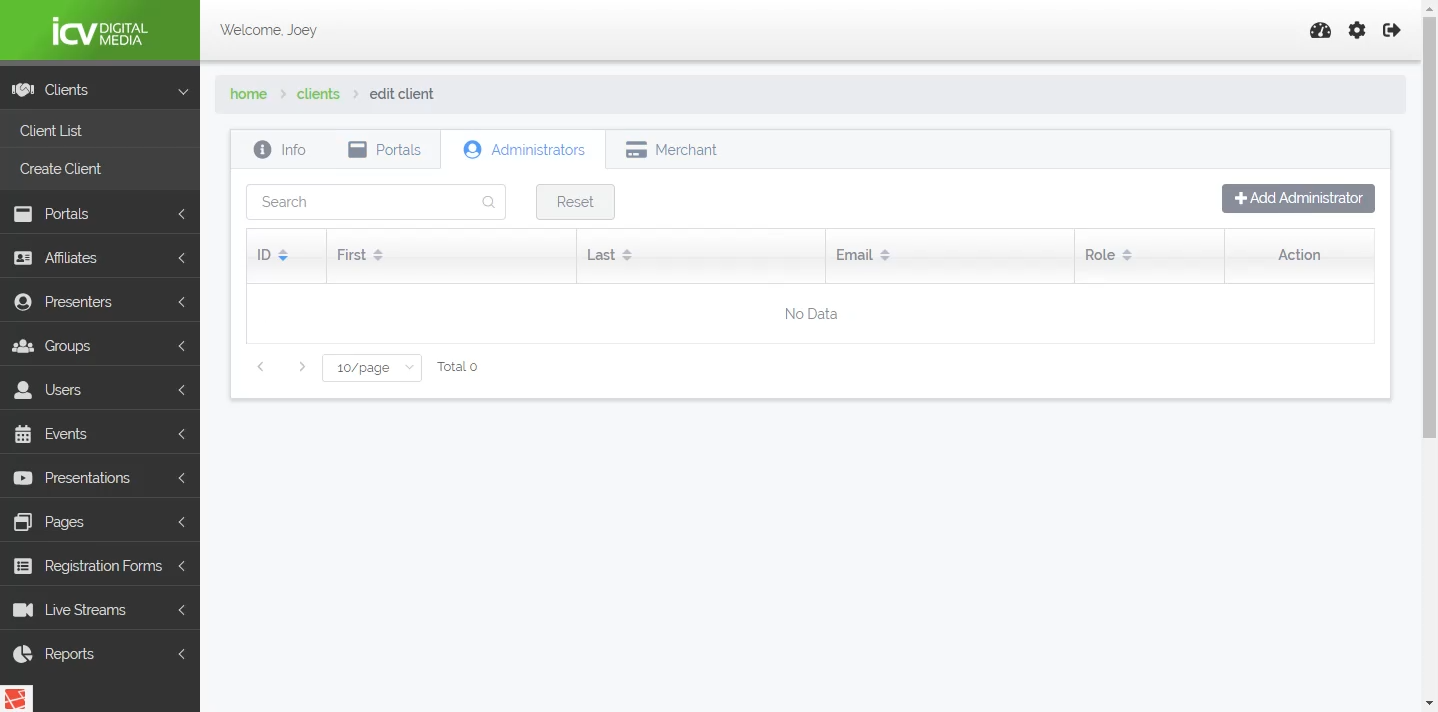Click the red icon at bottom-left corner

[x=16, y=699]
